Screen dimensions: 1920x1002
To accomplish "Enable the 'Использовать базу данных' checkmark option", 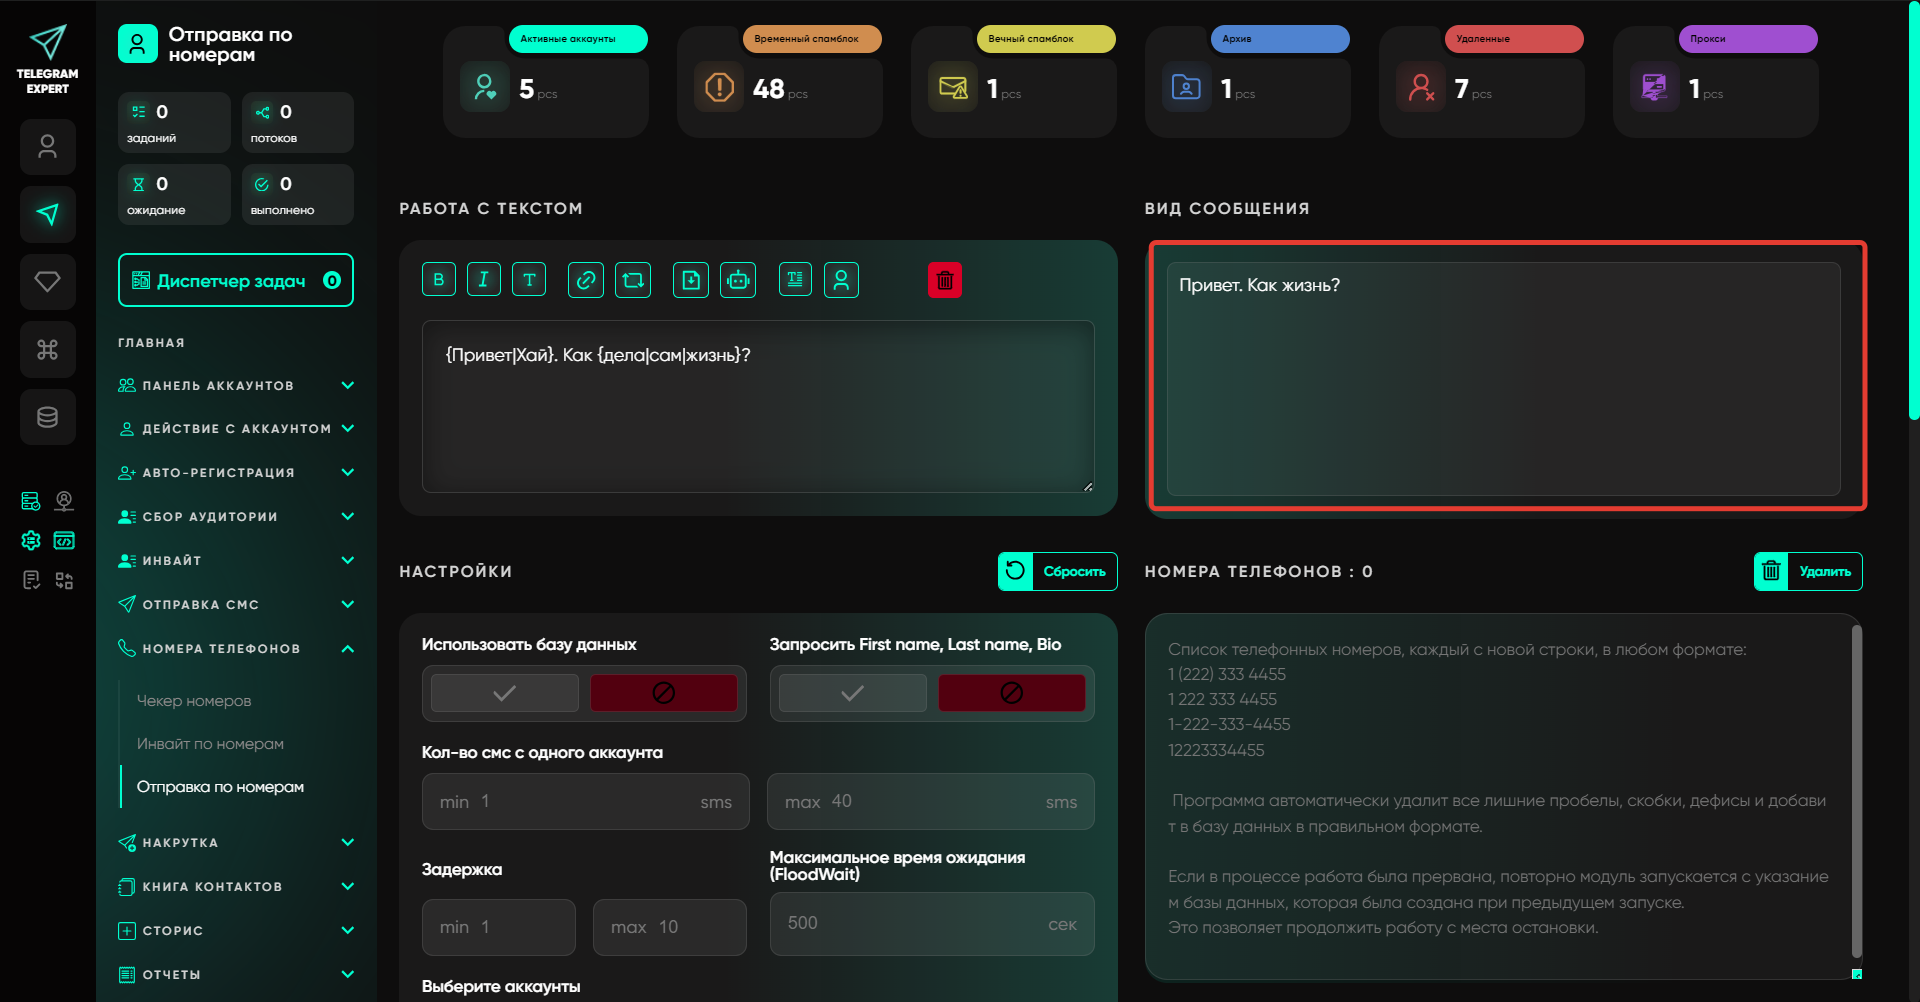I will click(x=505, y=693).
